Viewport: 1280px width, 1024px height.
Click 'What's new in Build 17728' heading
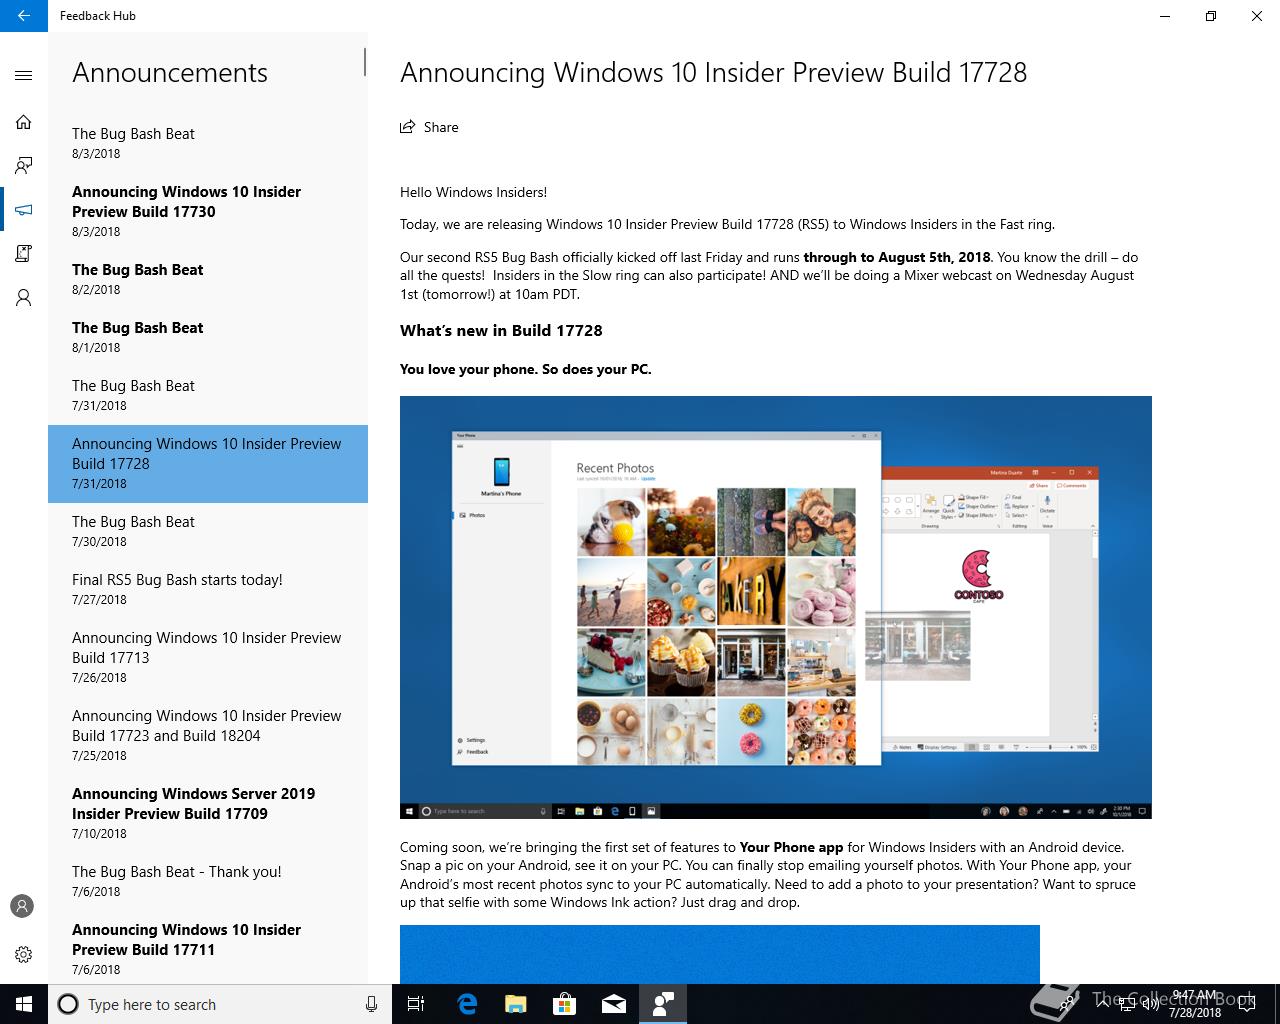[501, 330]
